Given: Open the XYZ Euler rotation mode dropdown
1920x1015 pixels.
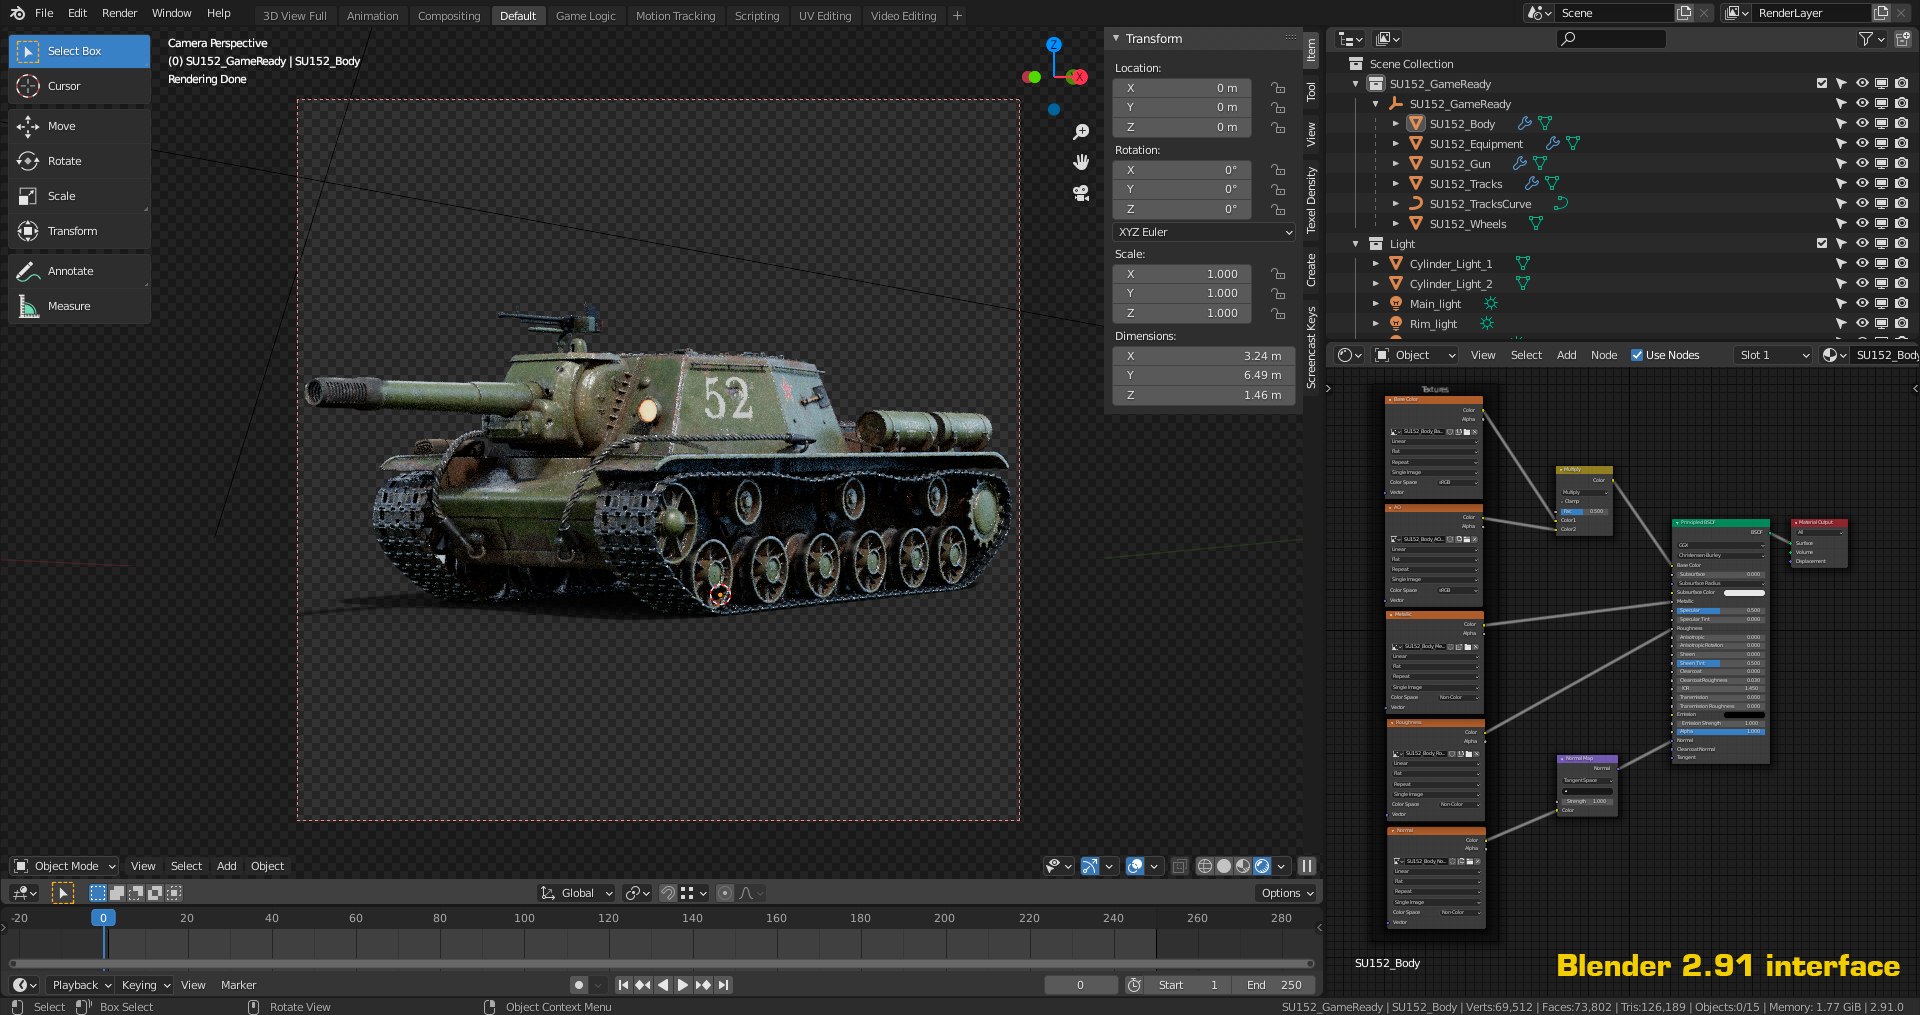Looking at the screenshot, I should click(x=1204, y=232).
